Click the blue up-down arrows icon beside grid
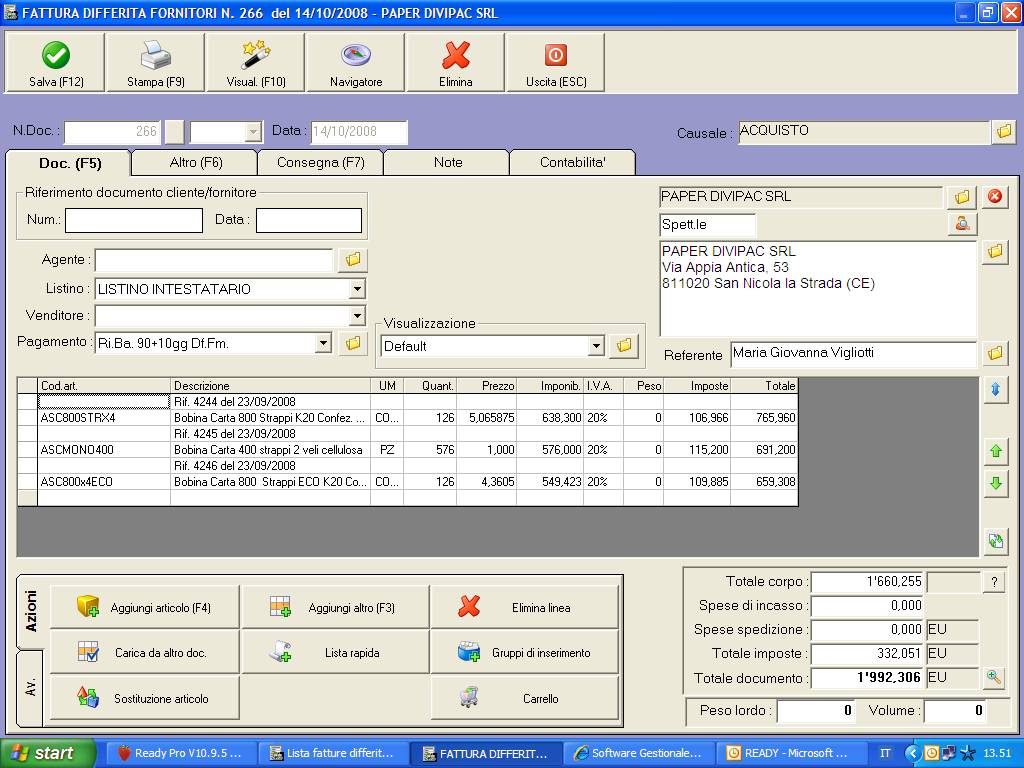 (995, 390)
